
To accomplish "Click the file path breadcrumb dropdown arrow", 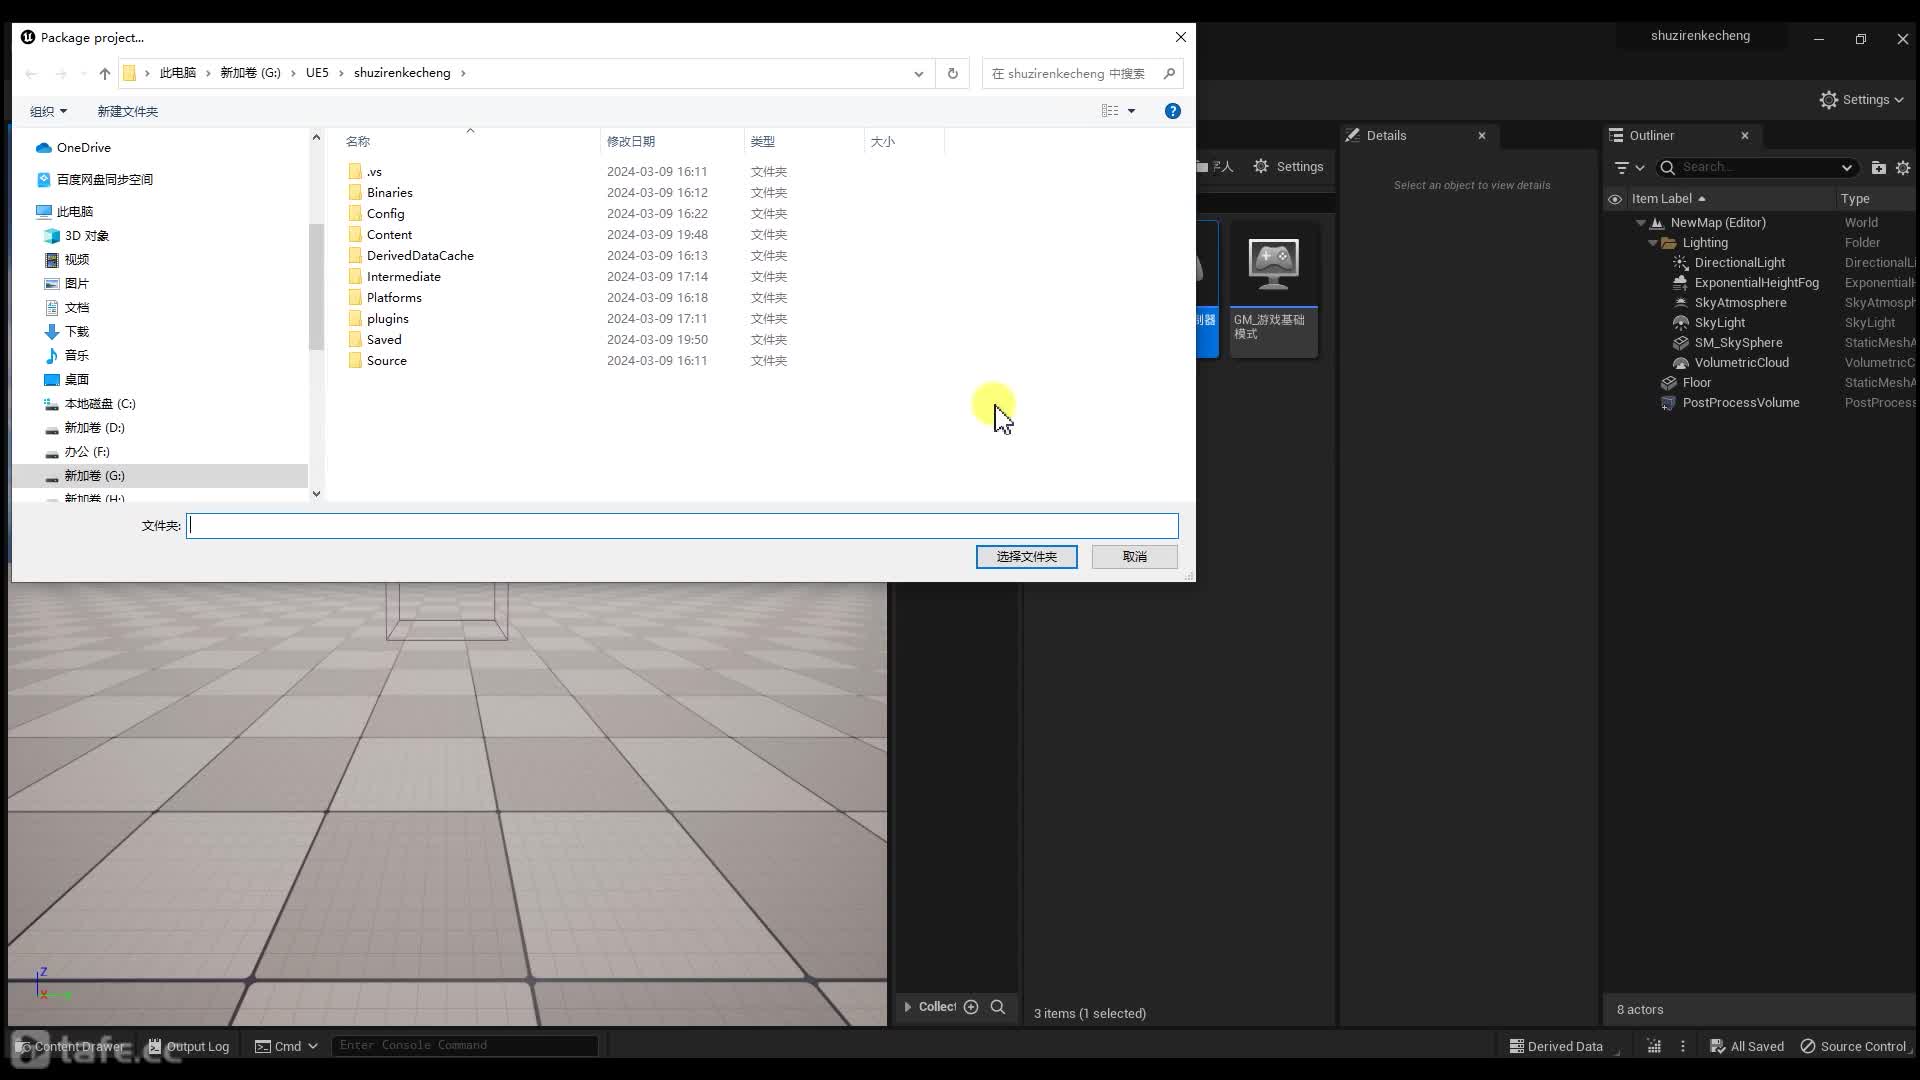I will click(919, 73).
